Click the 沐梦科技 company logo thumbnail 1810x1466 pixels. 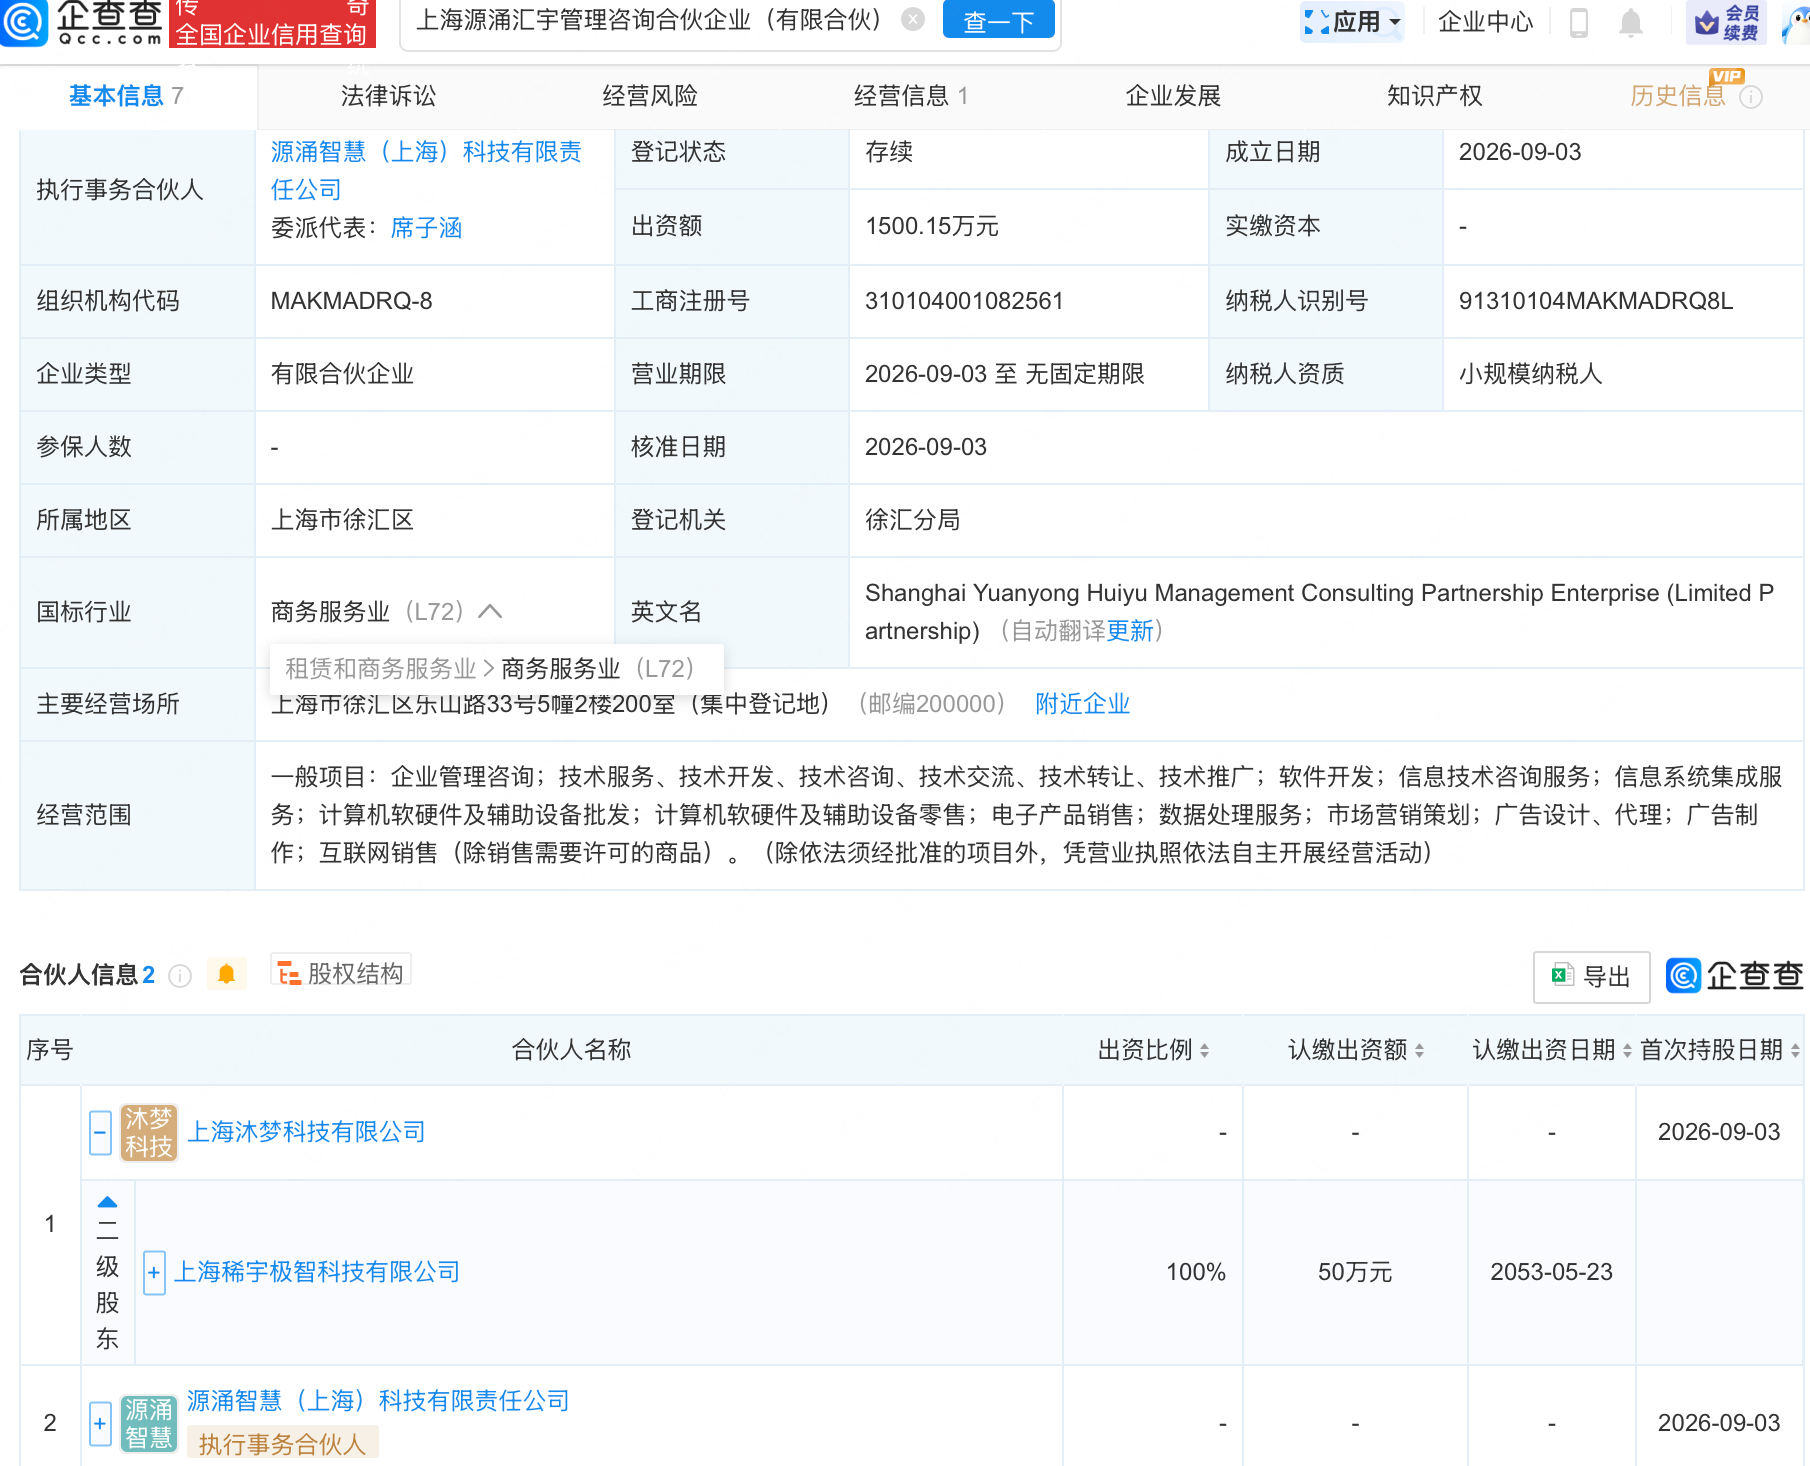coord(149,1132)
